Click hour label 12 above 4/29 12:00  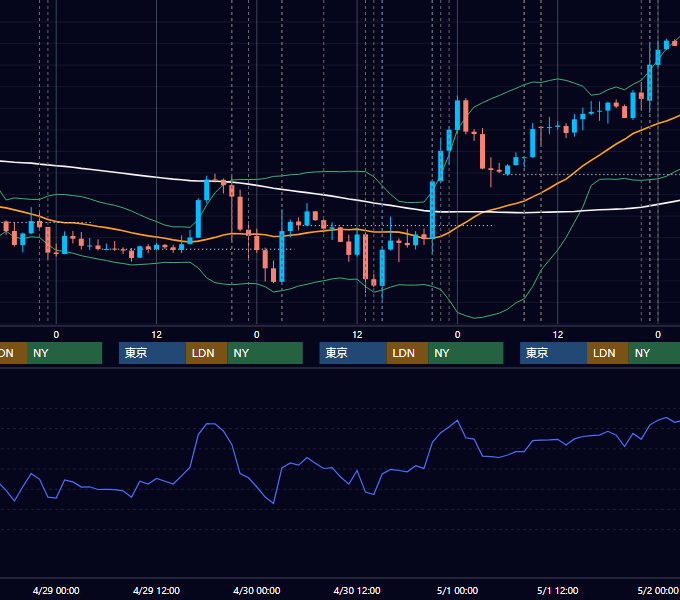point(157,335)
